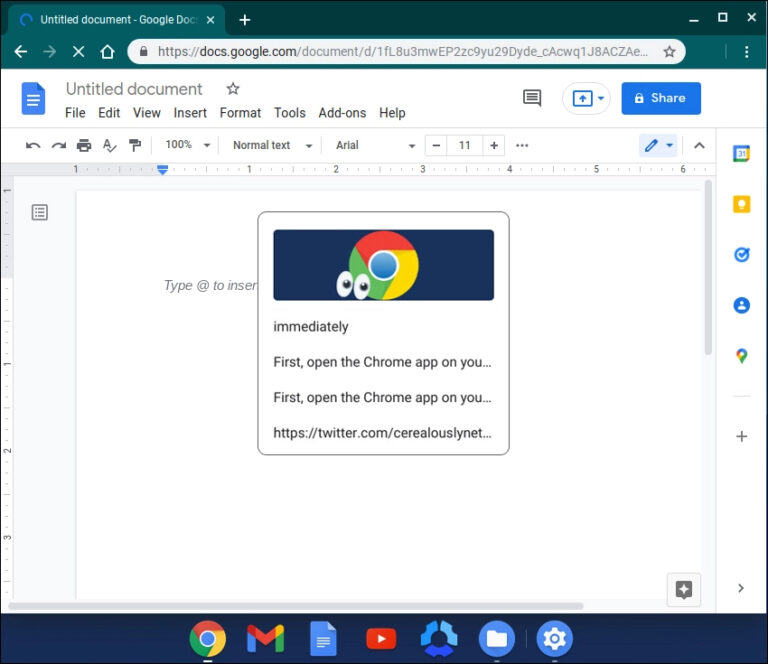Stop page loading with X button
Screen dimensions: 768x664
[x=78, y=51]
